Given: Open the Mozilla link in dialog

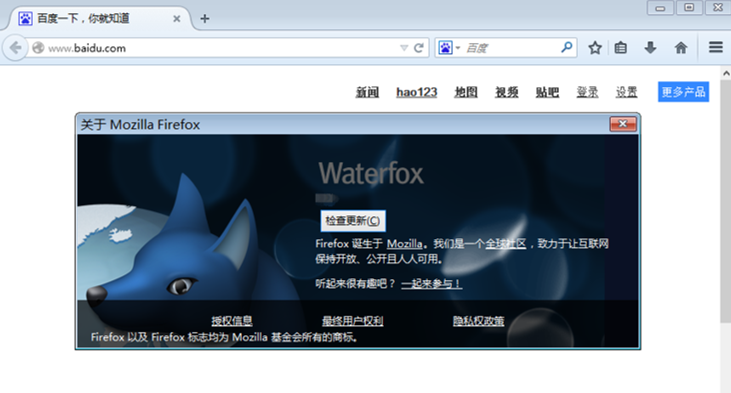Looking at the screenshot, I should pyautogui.click(x=404, y=244).
